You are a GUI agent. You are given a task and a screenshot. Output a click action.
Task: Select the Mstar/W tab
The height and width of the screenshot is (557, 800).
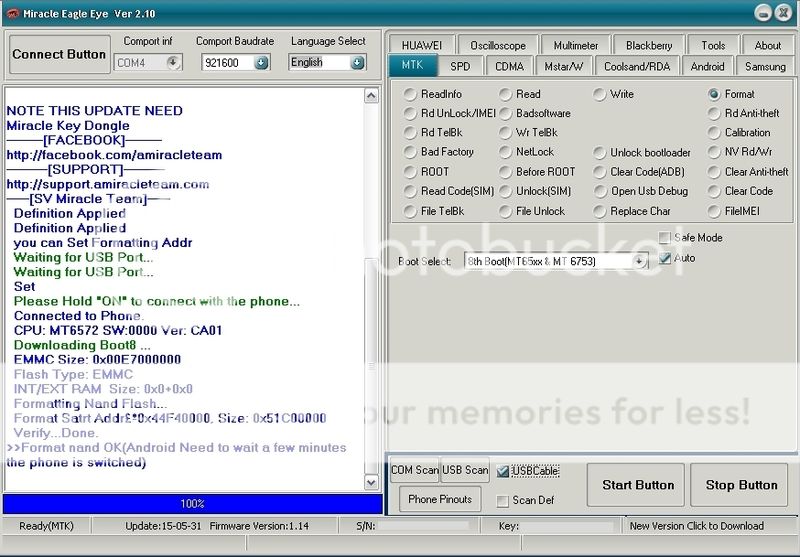point(564,66)
